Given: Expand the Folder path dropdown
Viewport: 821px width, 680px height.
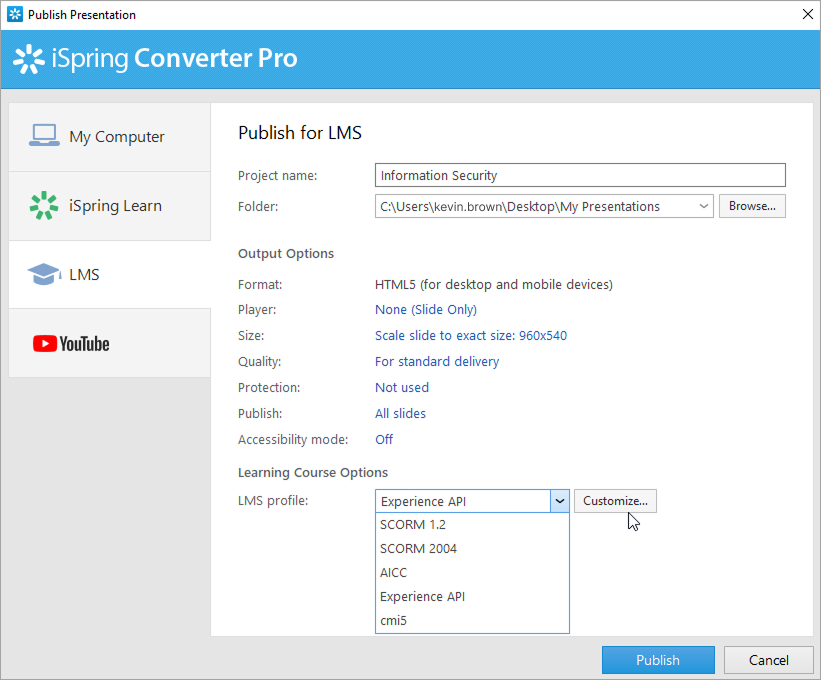Looking at the screenshot, I should [x=704, y=207].
